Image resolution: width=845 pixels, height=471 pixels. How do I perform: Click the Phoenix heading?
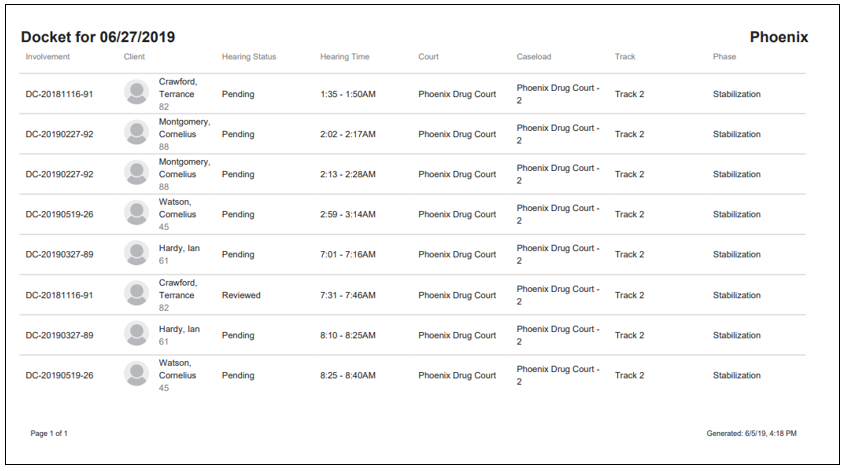(779, 37)
